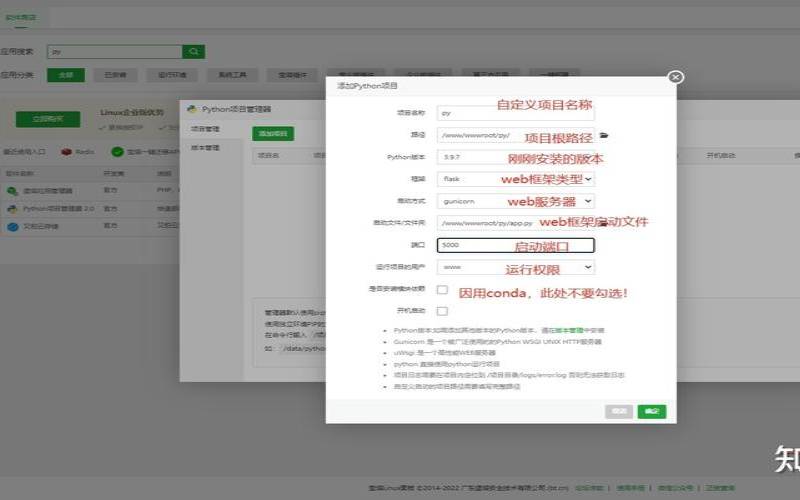
Task: Click the Redis label in recent entries
Action: [x=85, y=152]
